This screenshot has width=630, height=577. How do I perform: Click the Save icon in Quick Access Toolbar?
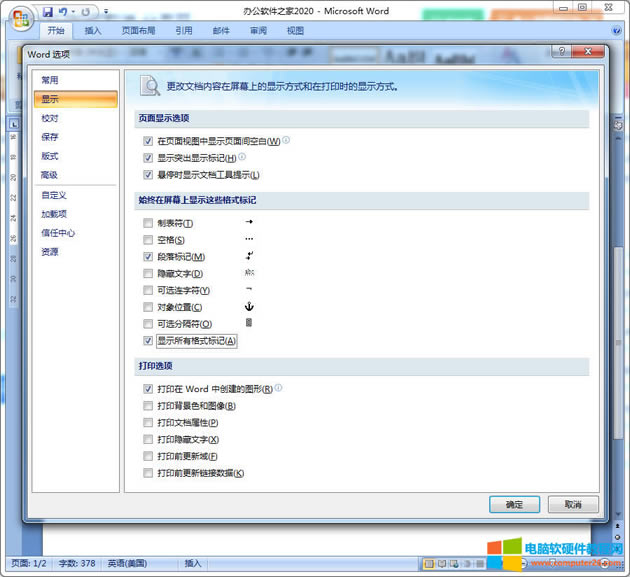click(x=48, y=11)
